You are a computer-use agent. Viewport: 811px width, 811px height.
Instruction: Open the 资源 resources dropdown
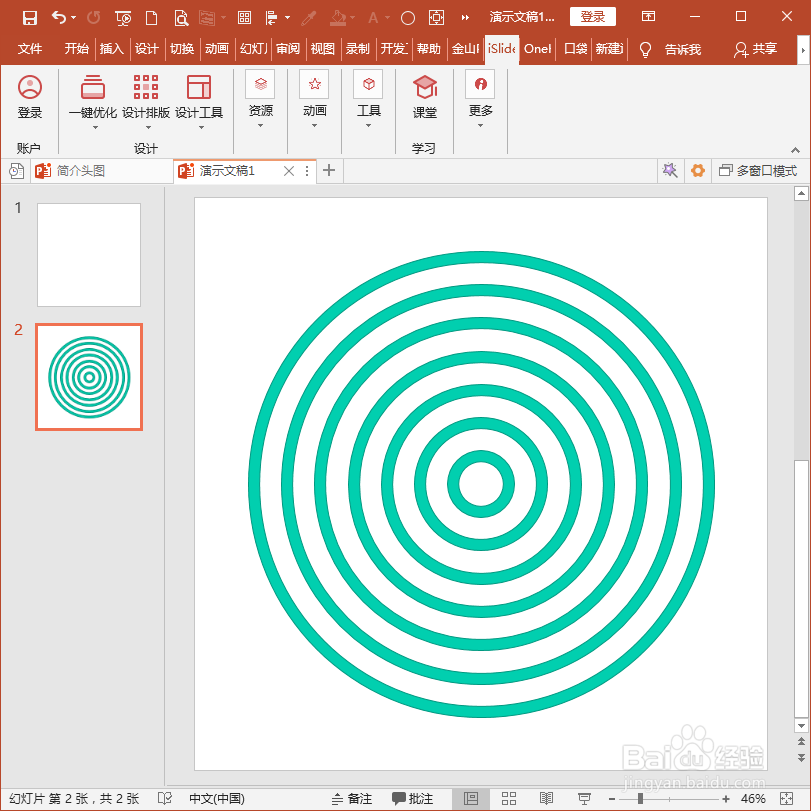coord(260,100)
